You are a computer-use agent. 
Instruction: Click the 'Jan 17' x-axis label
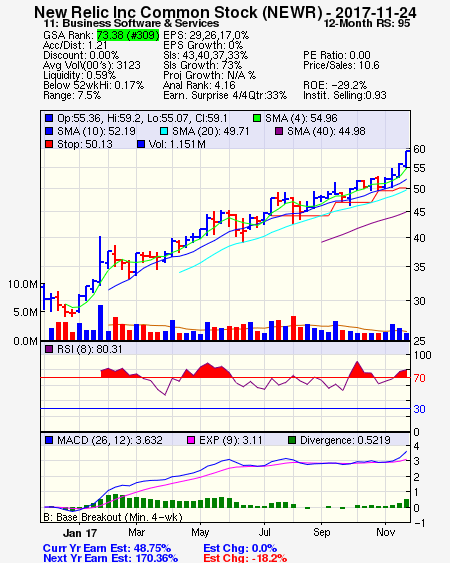pos(80,533)
